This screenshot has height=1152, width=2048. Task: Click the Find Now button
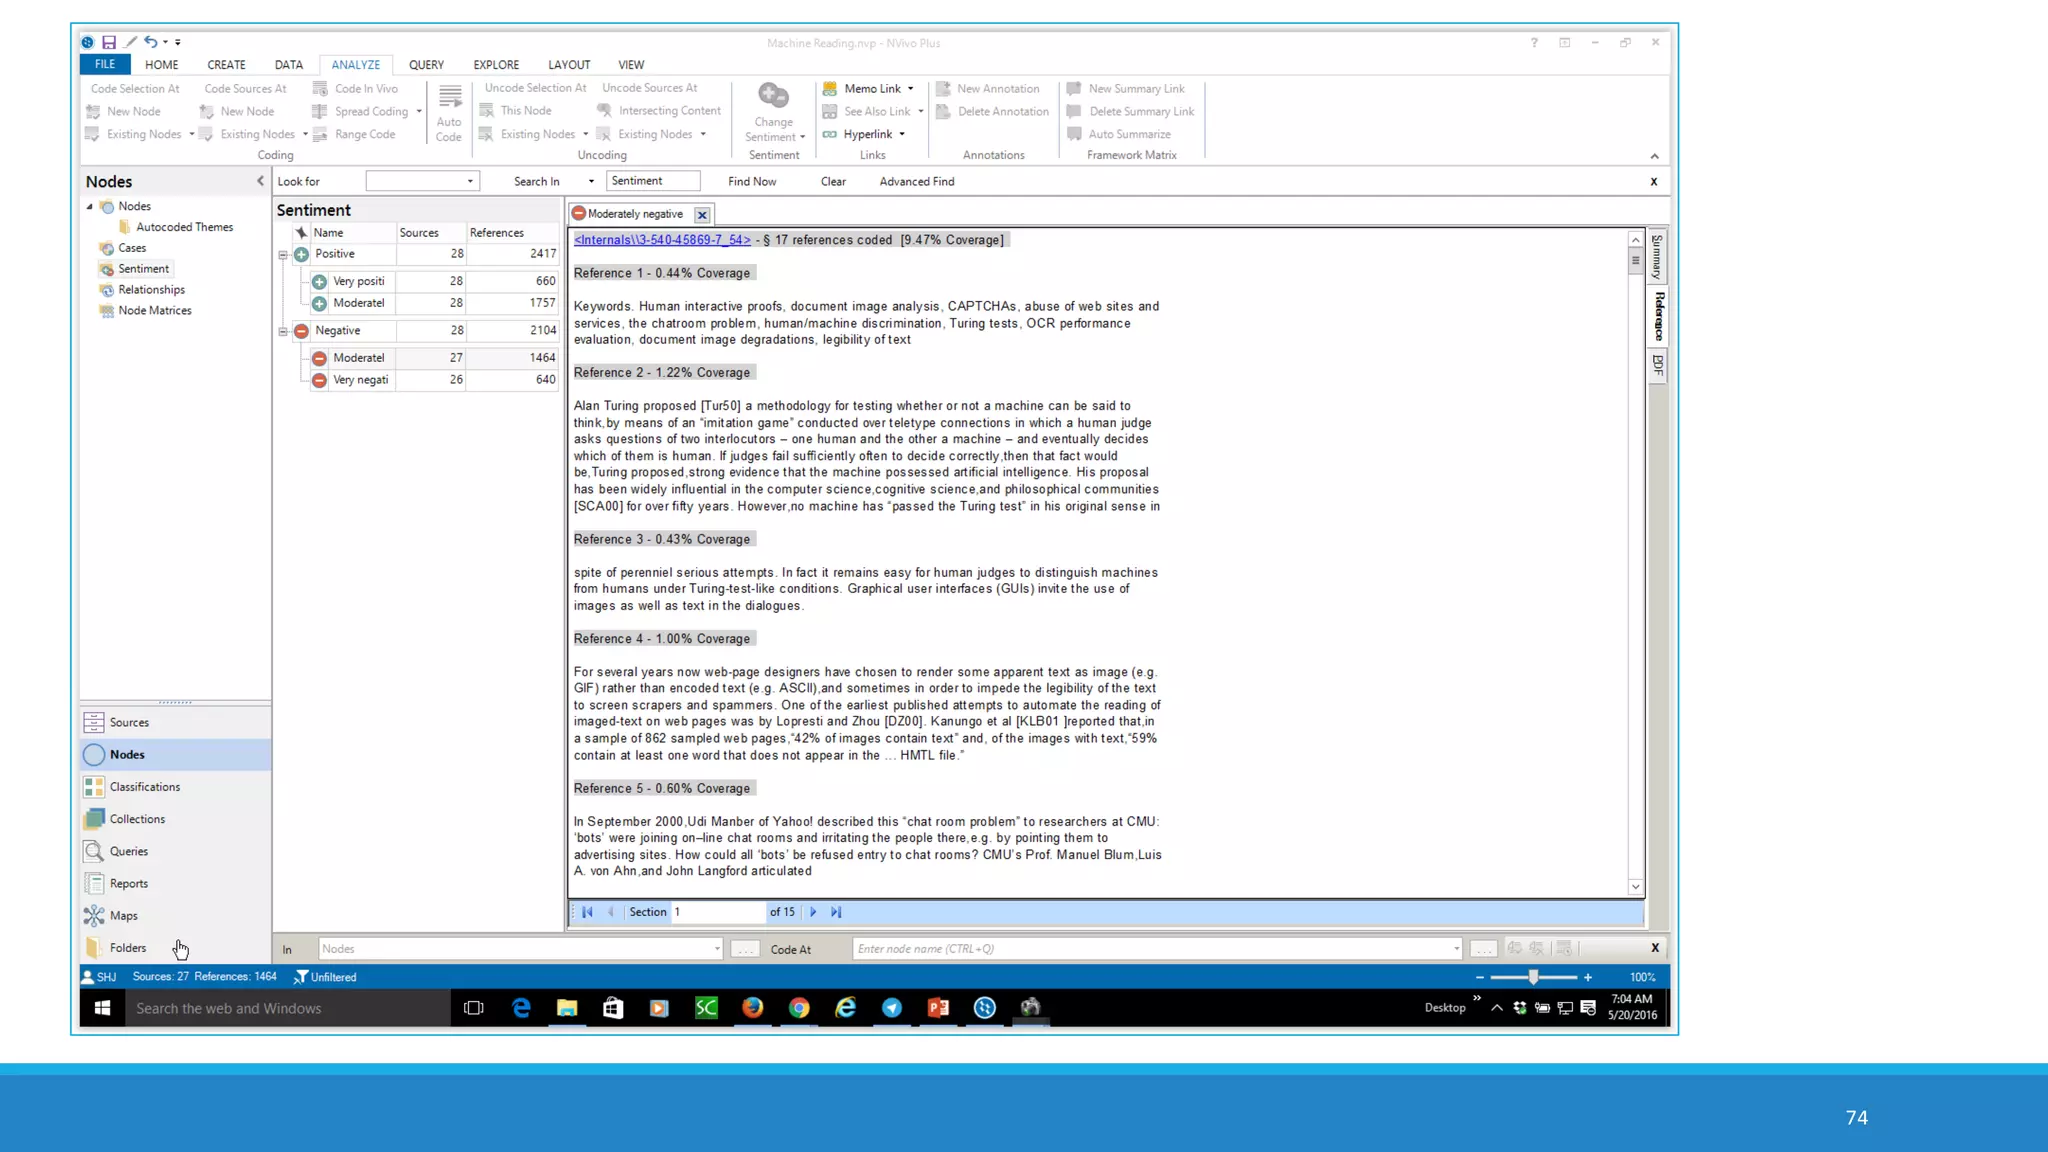pos(751,182)
